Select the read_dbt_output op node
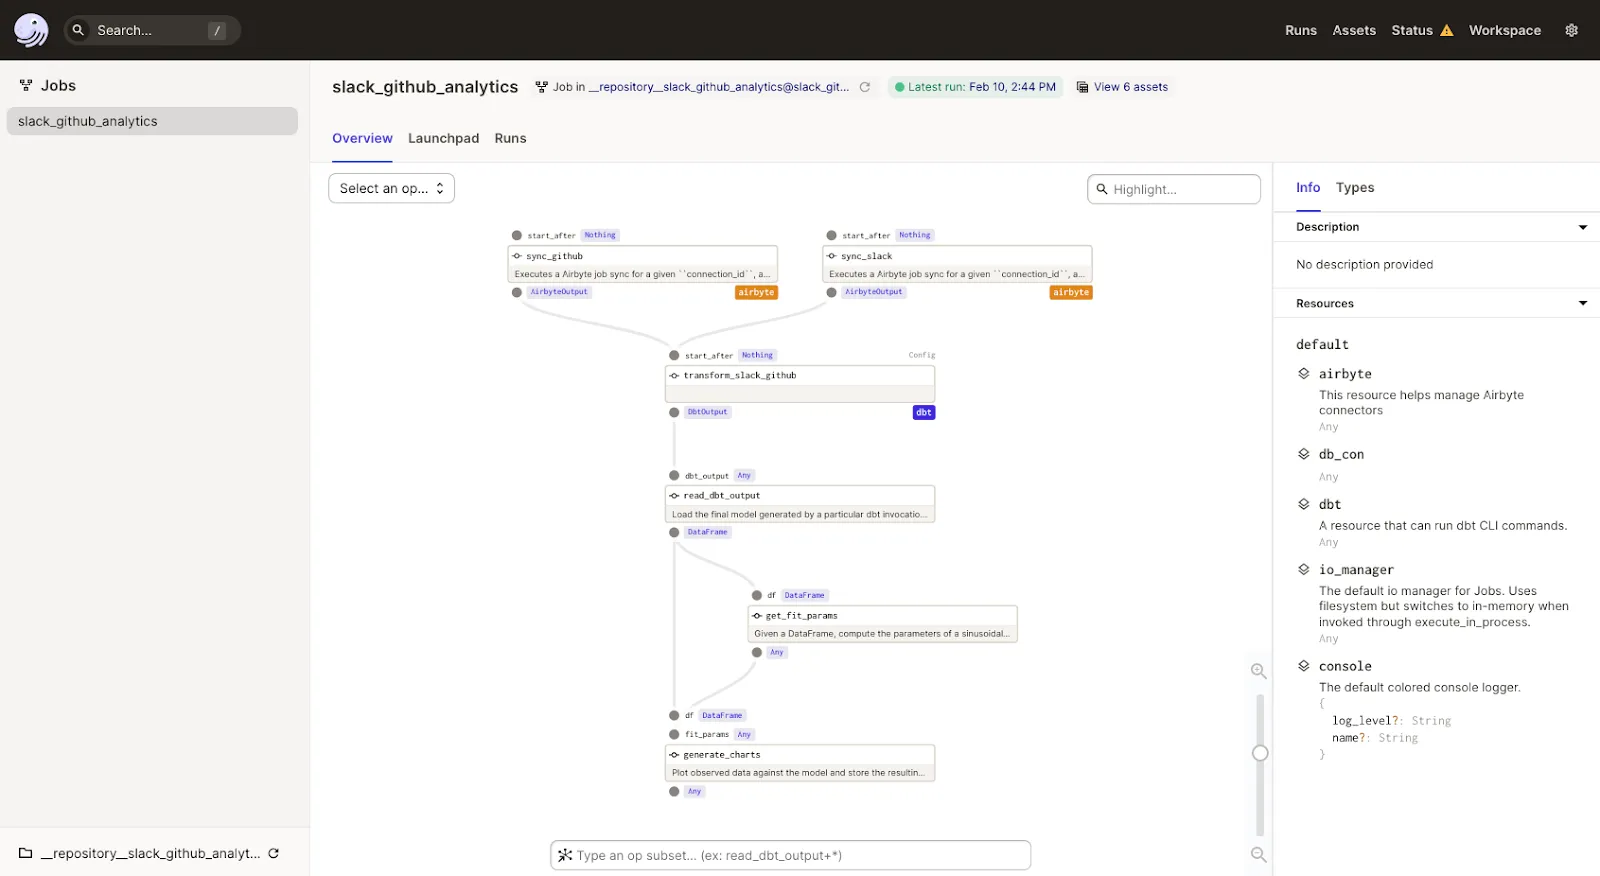Viewport: 1600px width, 876px height. pos(800,504)
